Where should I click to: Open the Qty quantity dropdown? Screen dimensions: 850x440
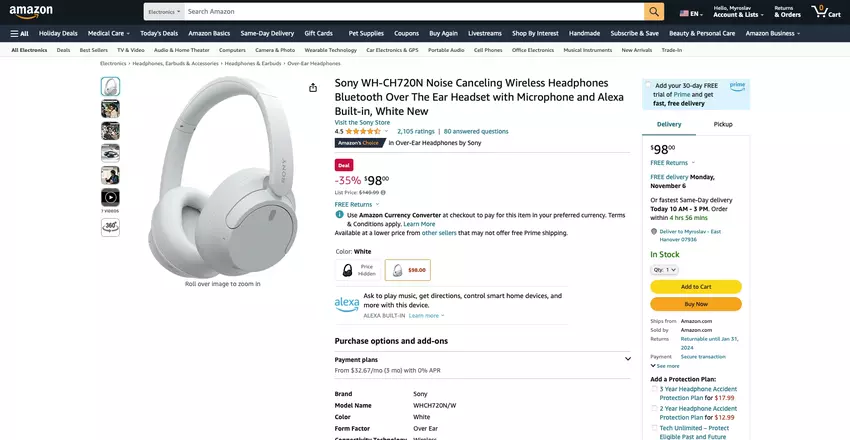tap(665, 269)
